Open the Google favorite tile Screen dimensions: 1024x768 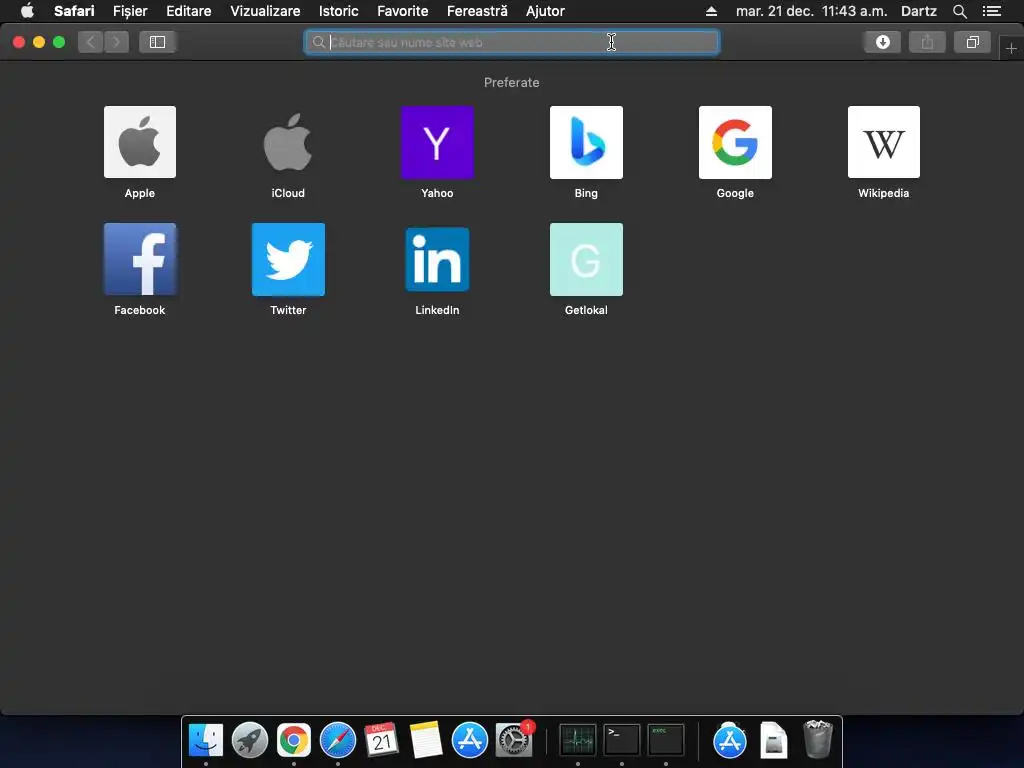click(x=735, y=142)
